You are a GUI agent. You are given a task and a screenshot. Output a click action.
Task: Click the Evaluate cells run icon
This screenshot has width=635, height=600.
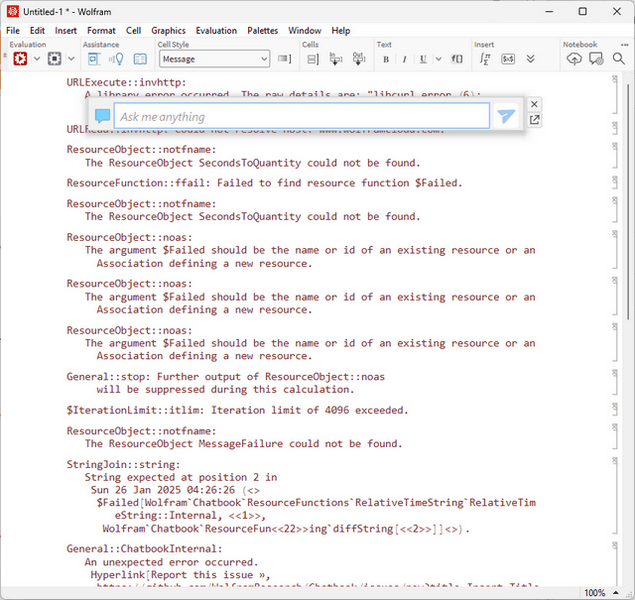tap(19, 59)
